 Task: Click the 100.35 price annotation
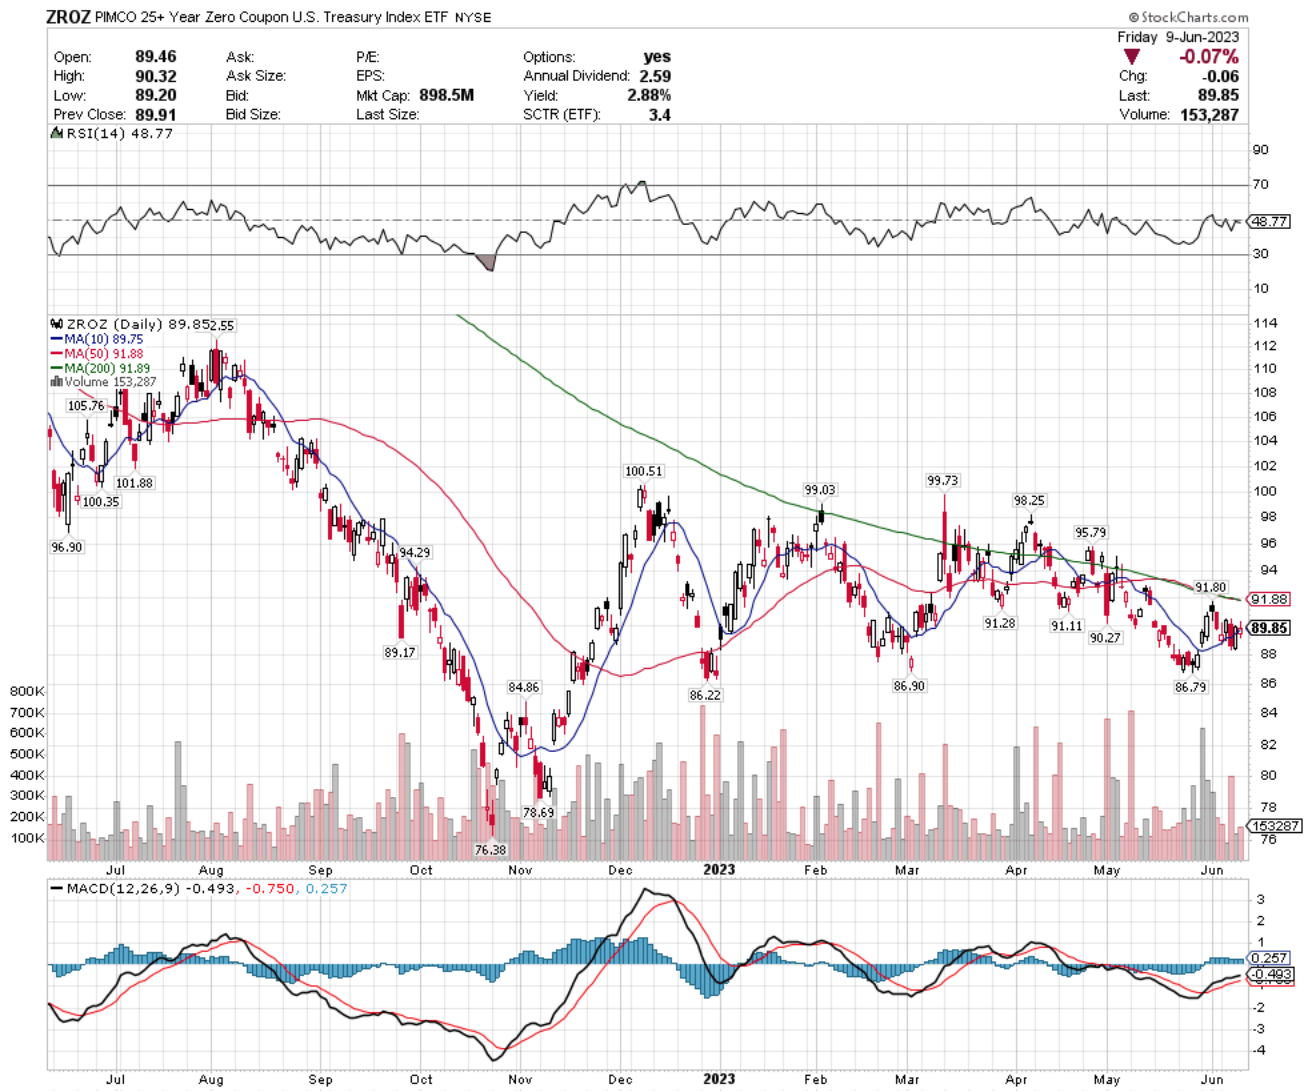pos(101,502)
